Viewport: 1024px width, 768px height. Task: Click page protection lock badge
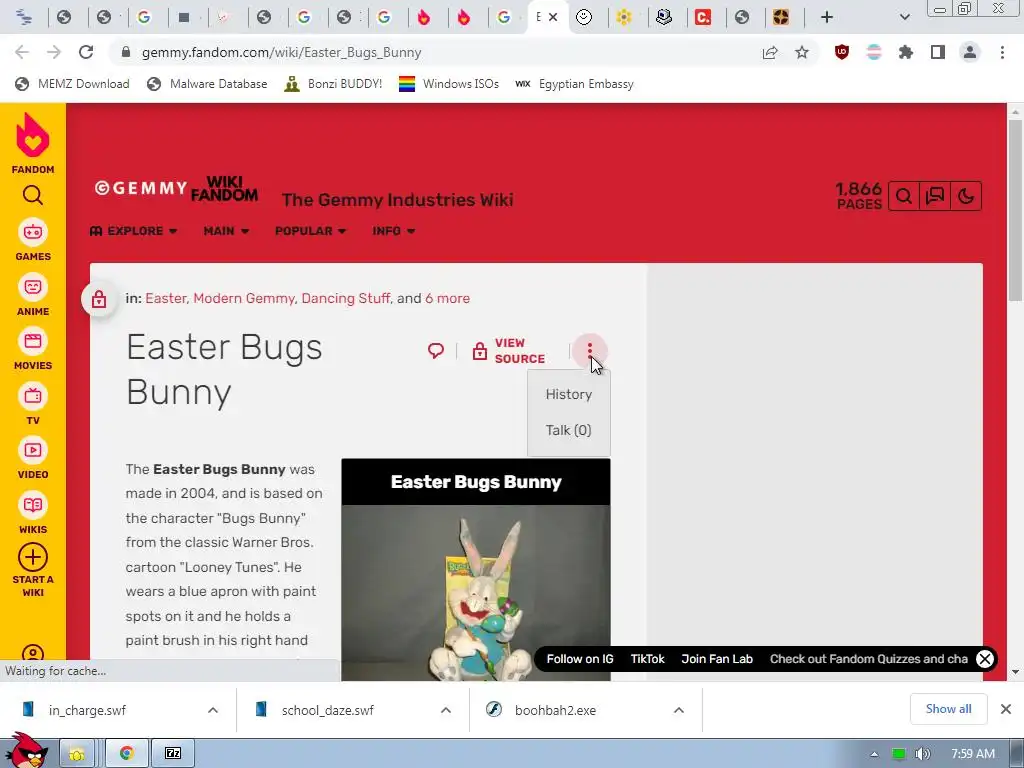99,299
